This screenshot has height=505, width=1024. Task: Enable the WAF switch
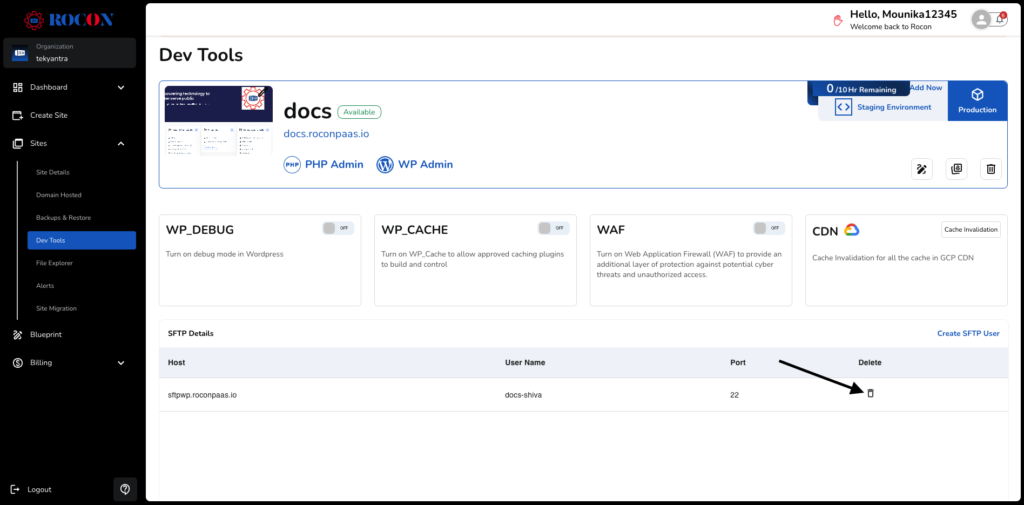[769, 228]
